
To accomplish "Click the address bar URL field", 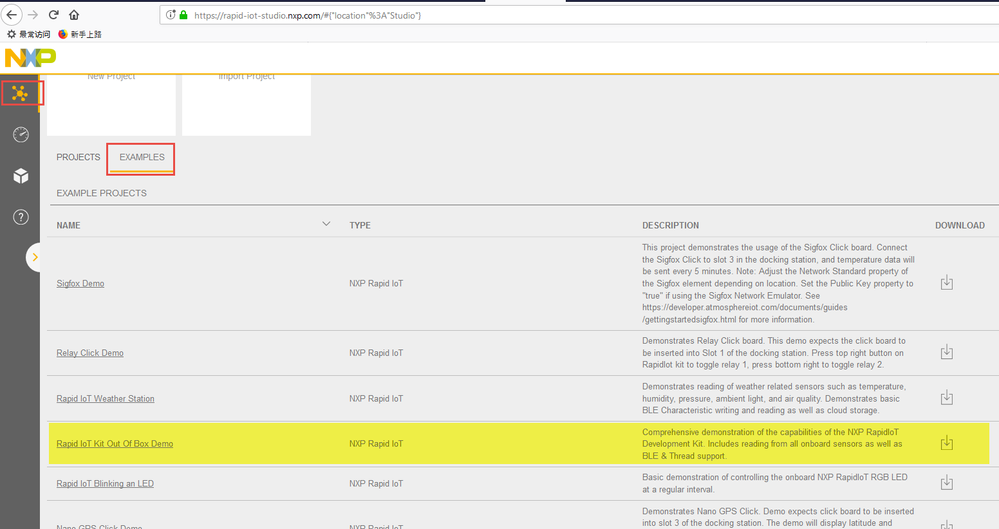I will click(579, 15).
